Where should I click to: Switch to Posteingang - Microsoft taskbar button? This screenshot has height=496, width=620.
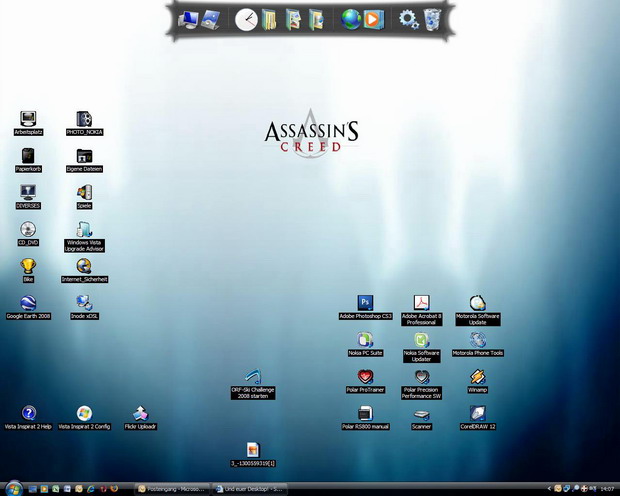[172, 489]
